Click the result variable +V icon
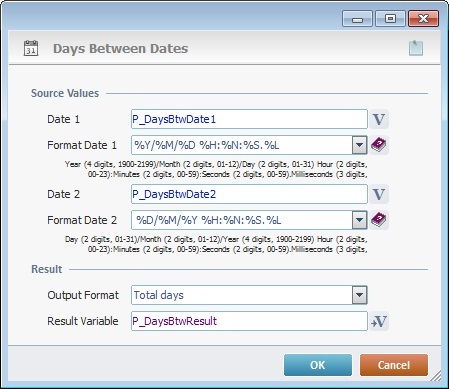 coord(379,321)
